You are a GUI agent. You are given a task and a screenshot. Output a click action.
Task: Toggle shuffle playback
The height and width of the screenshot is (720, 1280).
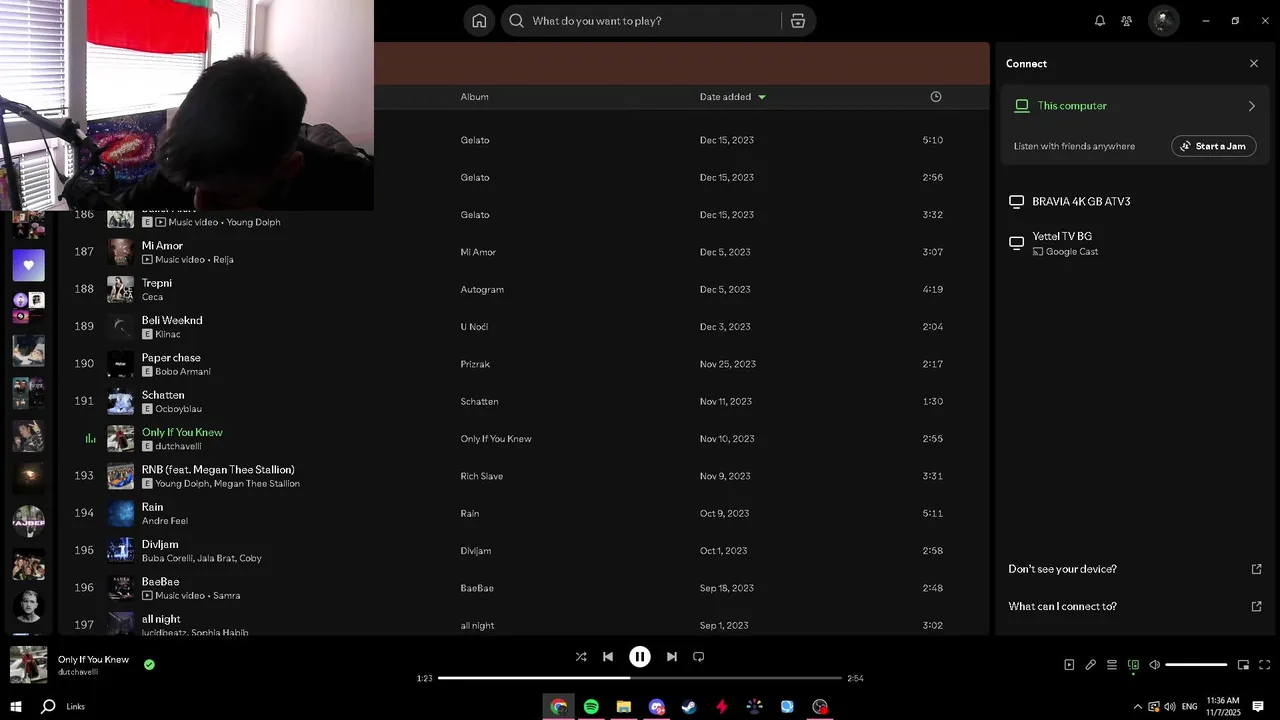(581, 657)
